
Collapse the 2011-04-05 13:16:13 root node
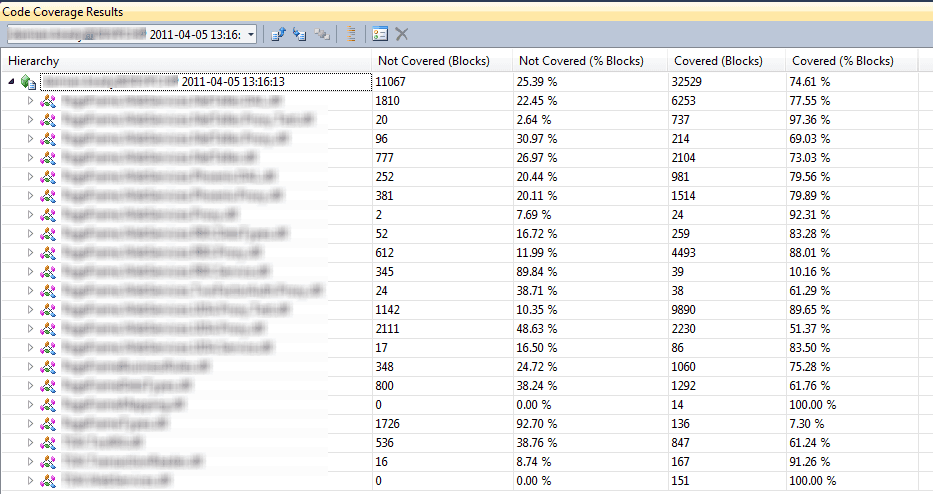tap(12, 81)
